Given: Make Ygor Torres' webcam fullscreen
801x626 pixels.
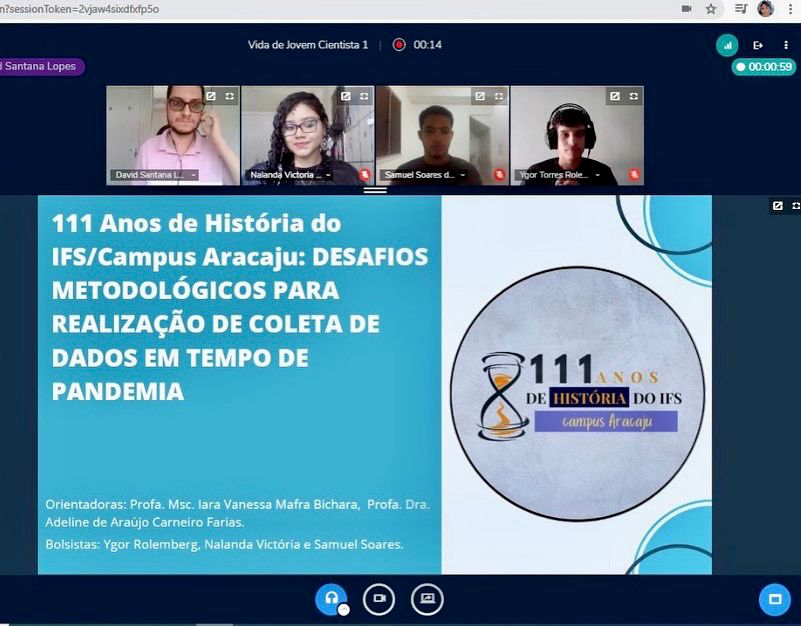Looking at the screenshot, I should coord(634,96).
